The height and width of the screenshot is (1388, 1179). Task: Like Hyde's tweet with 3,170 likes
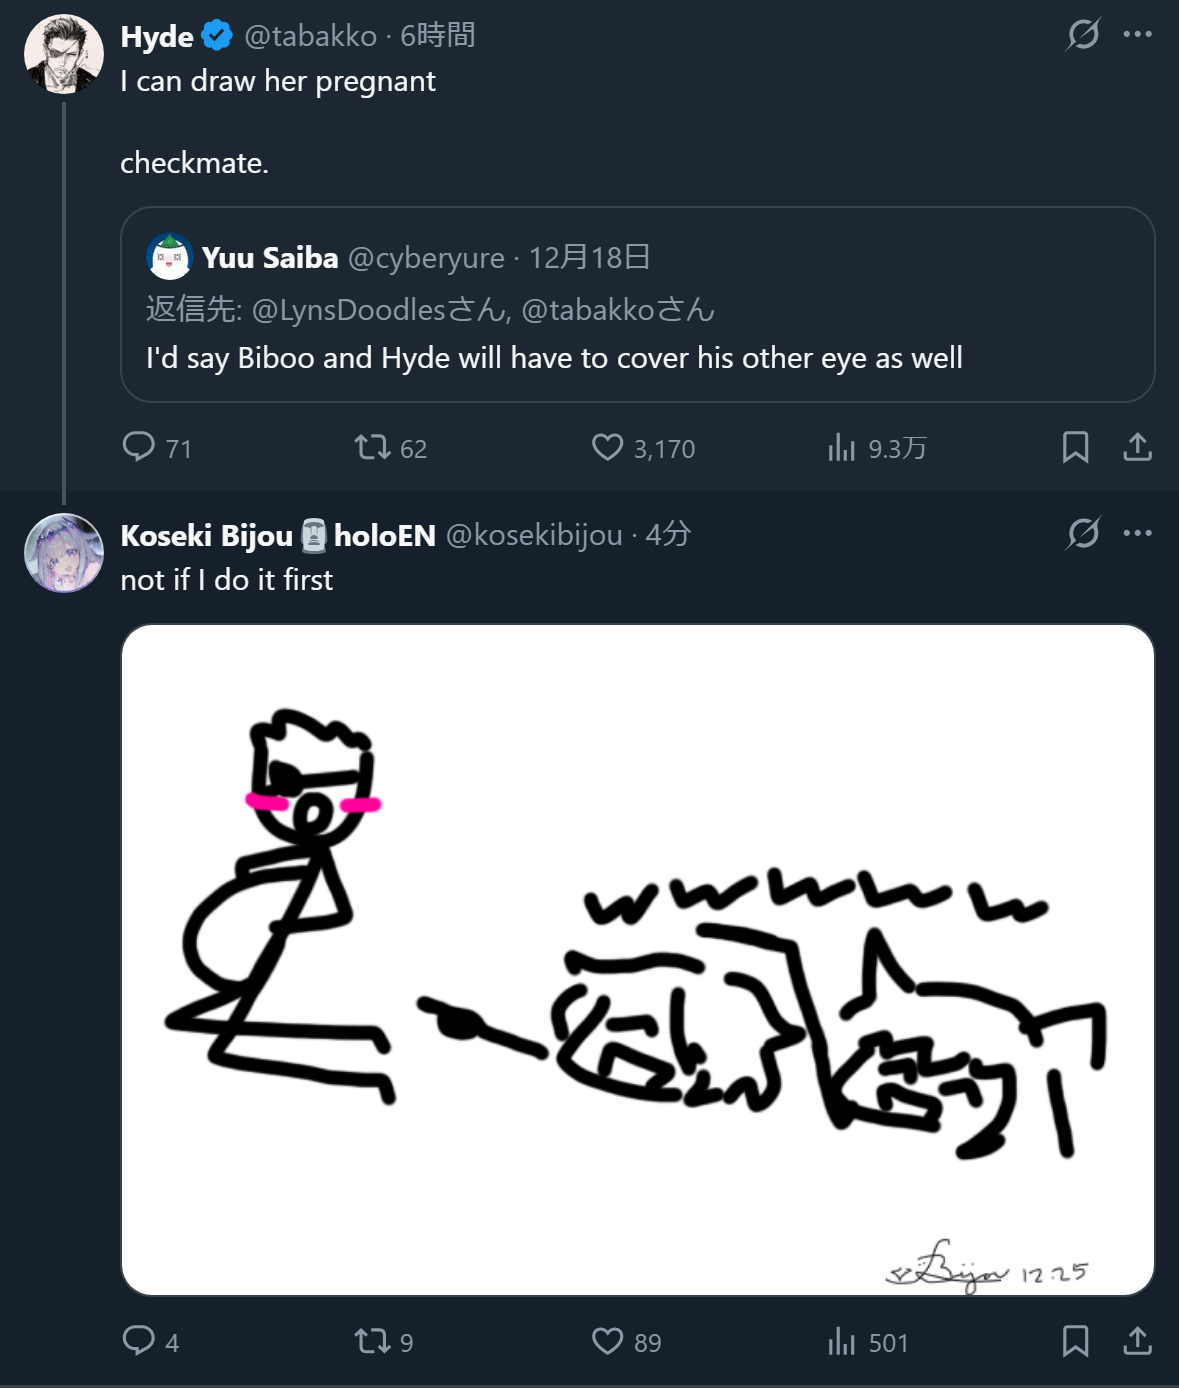(x=607, y=447)
